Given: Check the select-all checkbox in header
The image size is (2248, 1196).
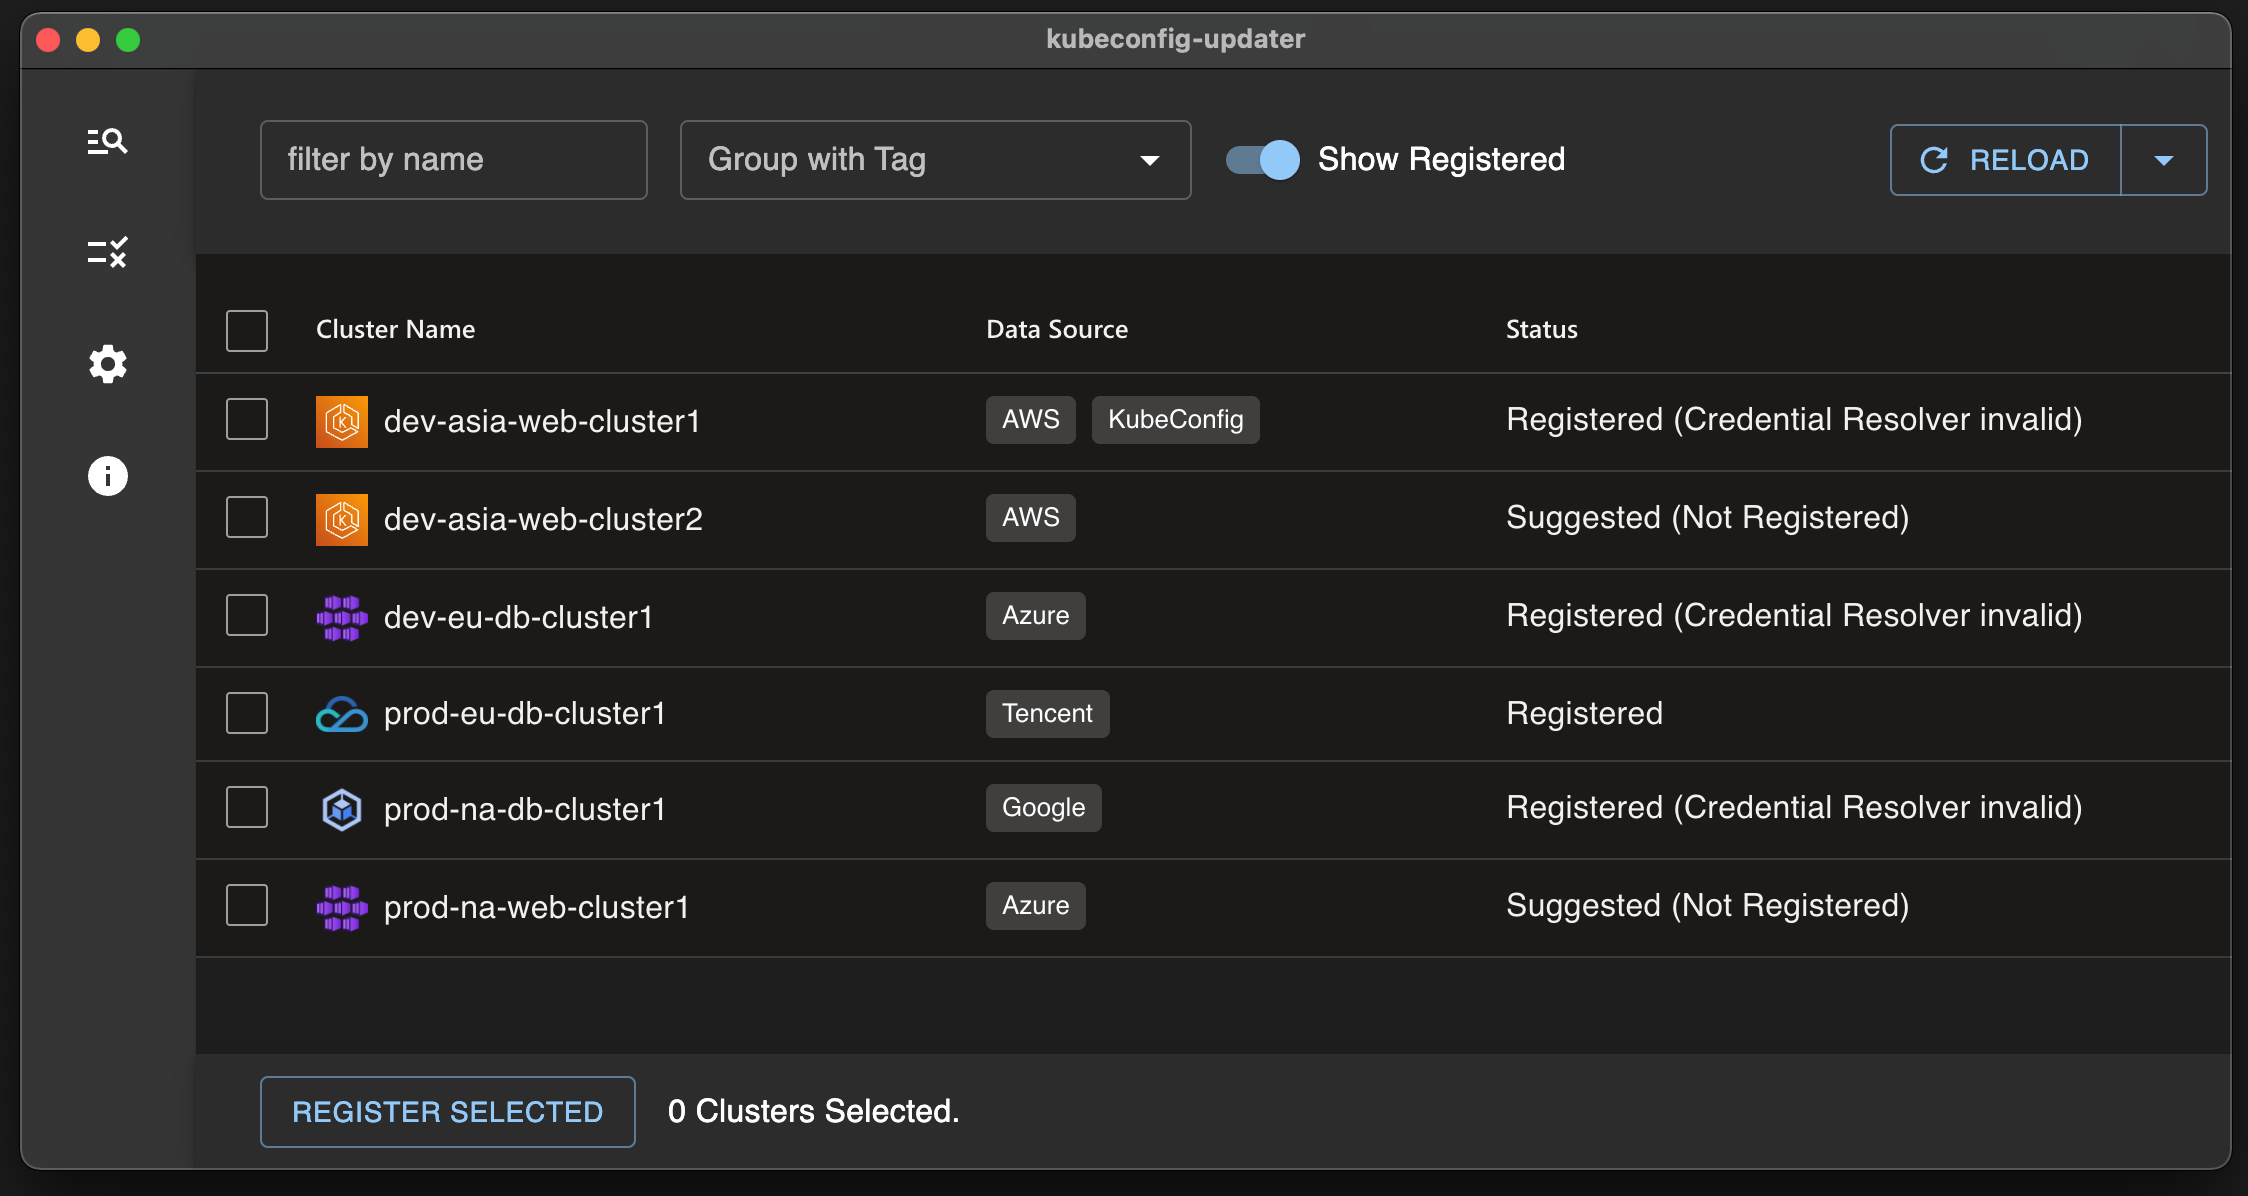Looking at the screenshot, I should (247, 330).
